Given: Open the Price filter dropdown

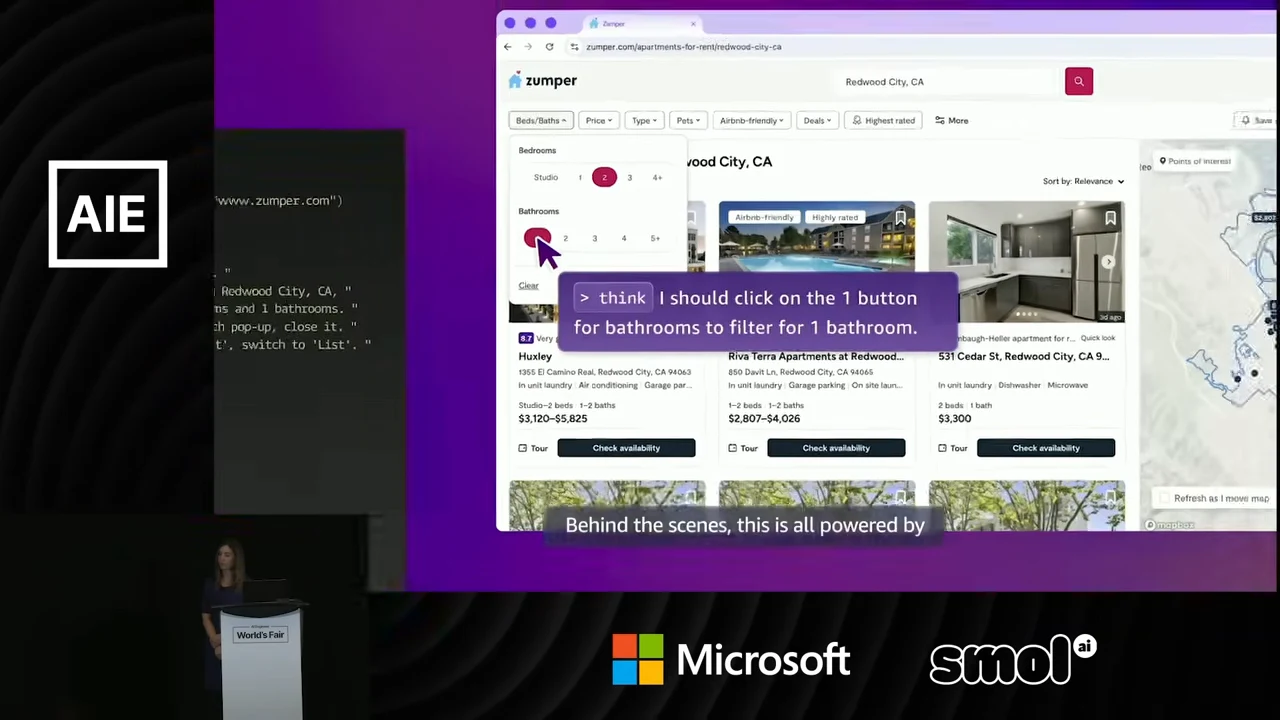Looking at the screenshot, I should point(598,120).
